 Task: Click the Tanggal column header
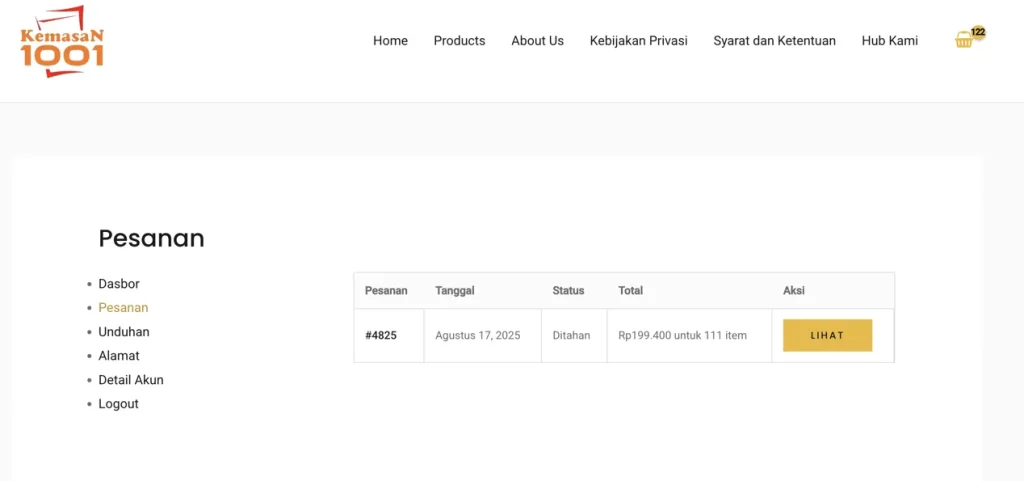coord(455,290)
